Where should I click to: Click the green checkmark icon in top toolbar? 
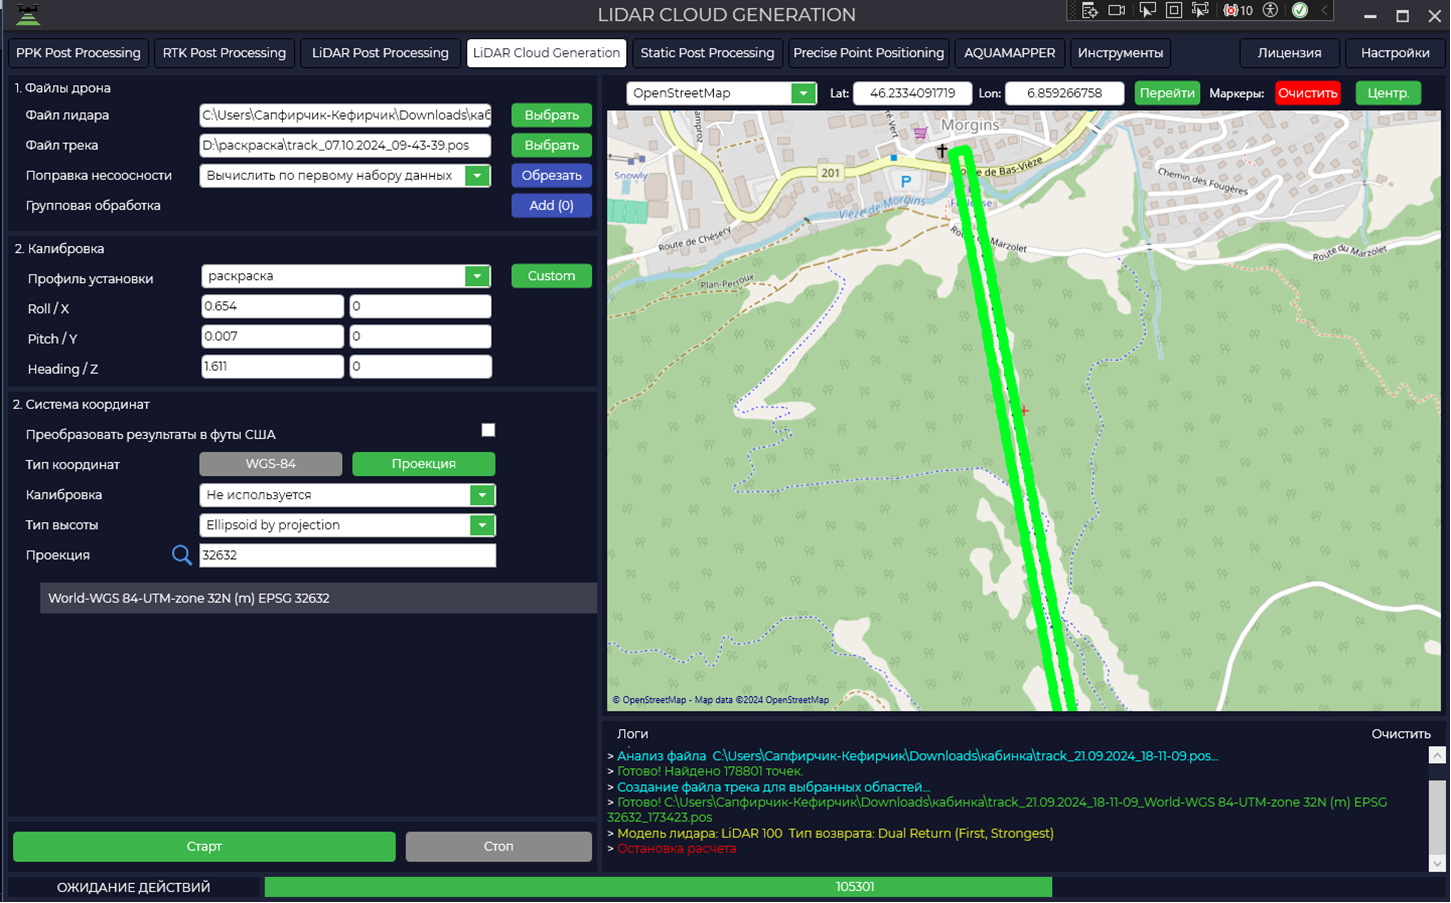pos(1300,10)
